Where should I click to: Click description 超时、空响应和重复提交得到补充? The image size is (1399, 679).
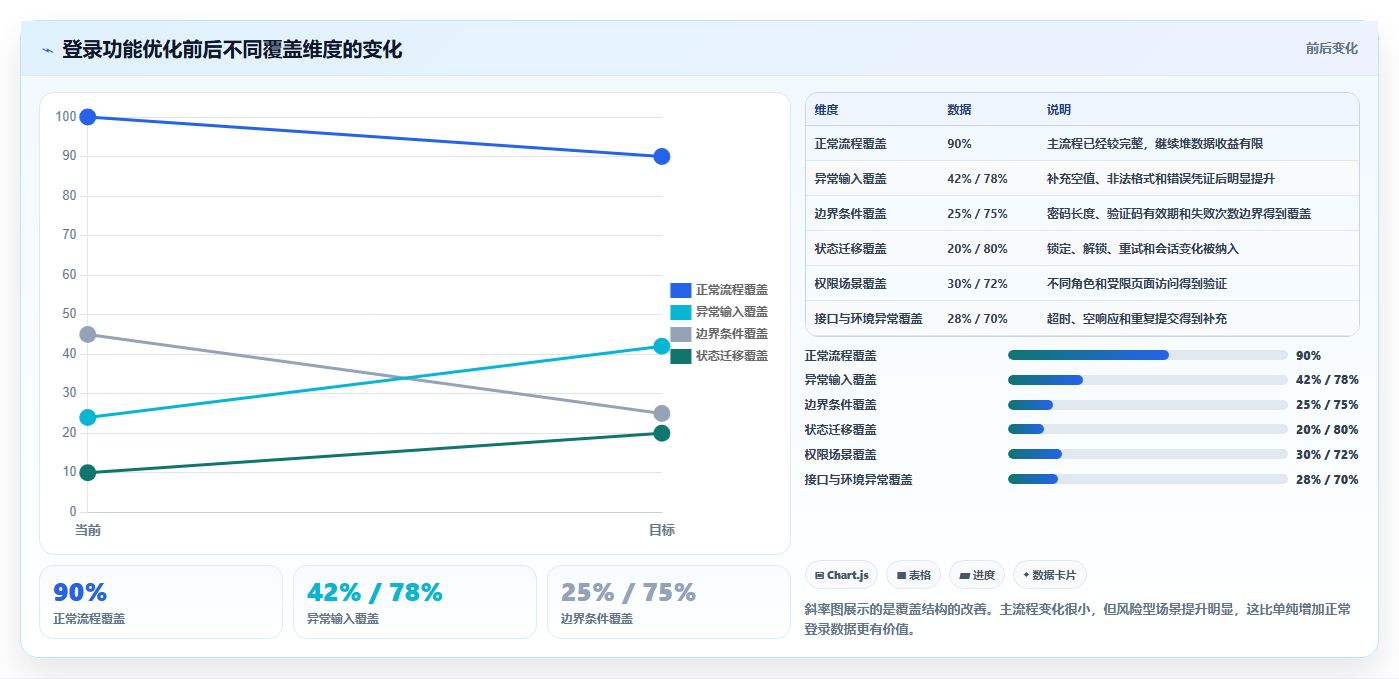[x=1137, y=319]
